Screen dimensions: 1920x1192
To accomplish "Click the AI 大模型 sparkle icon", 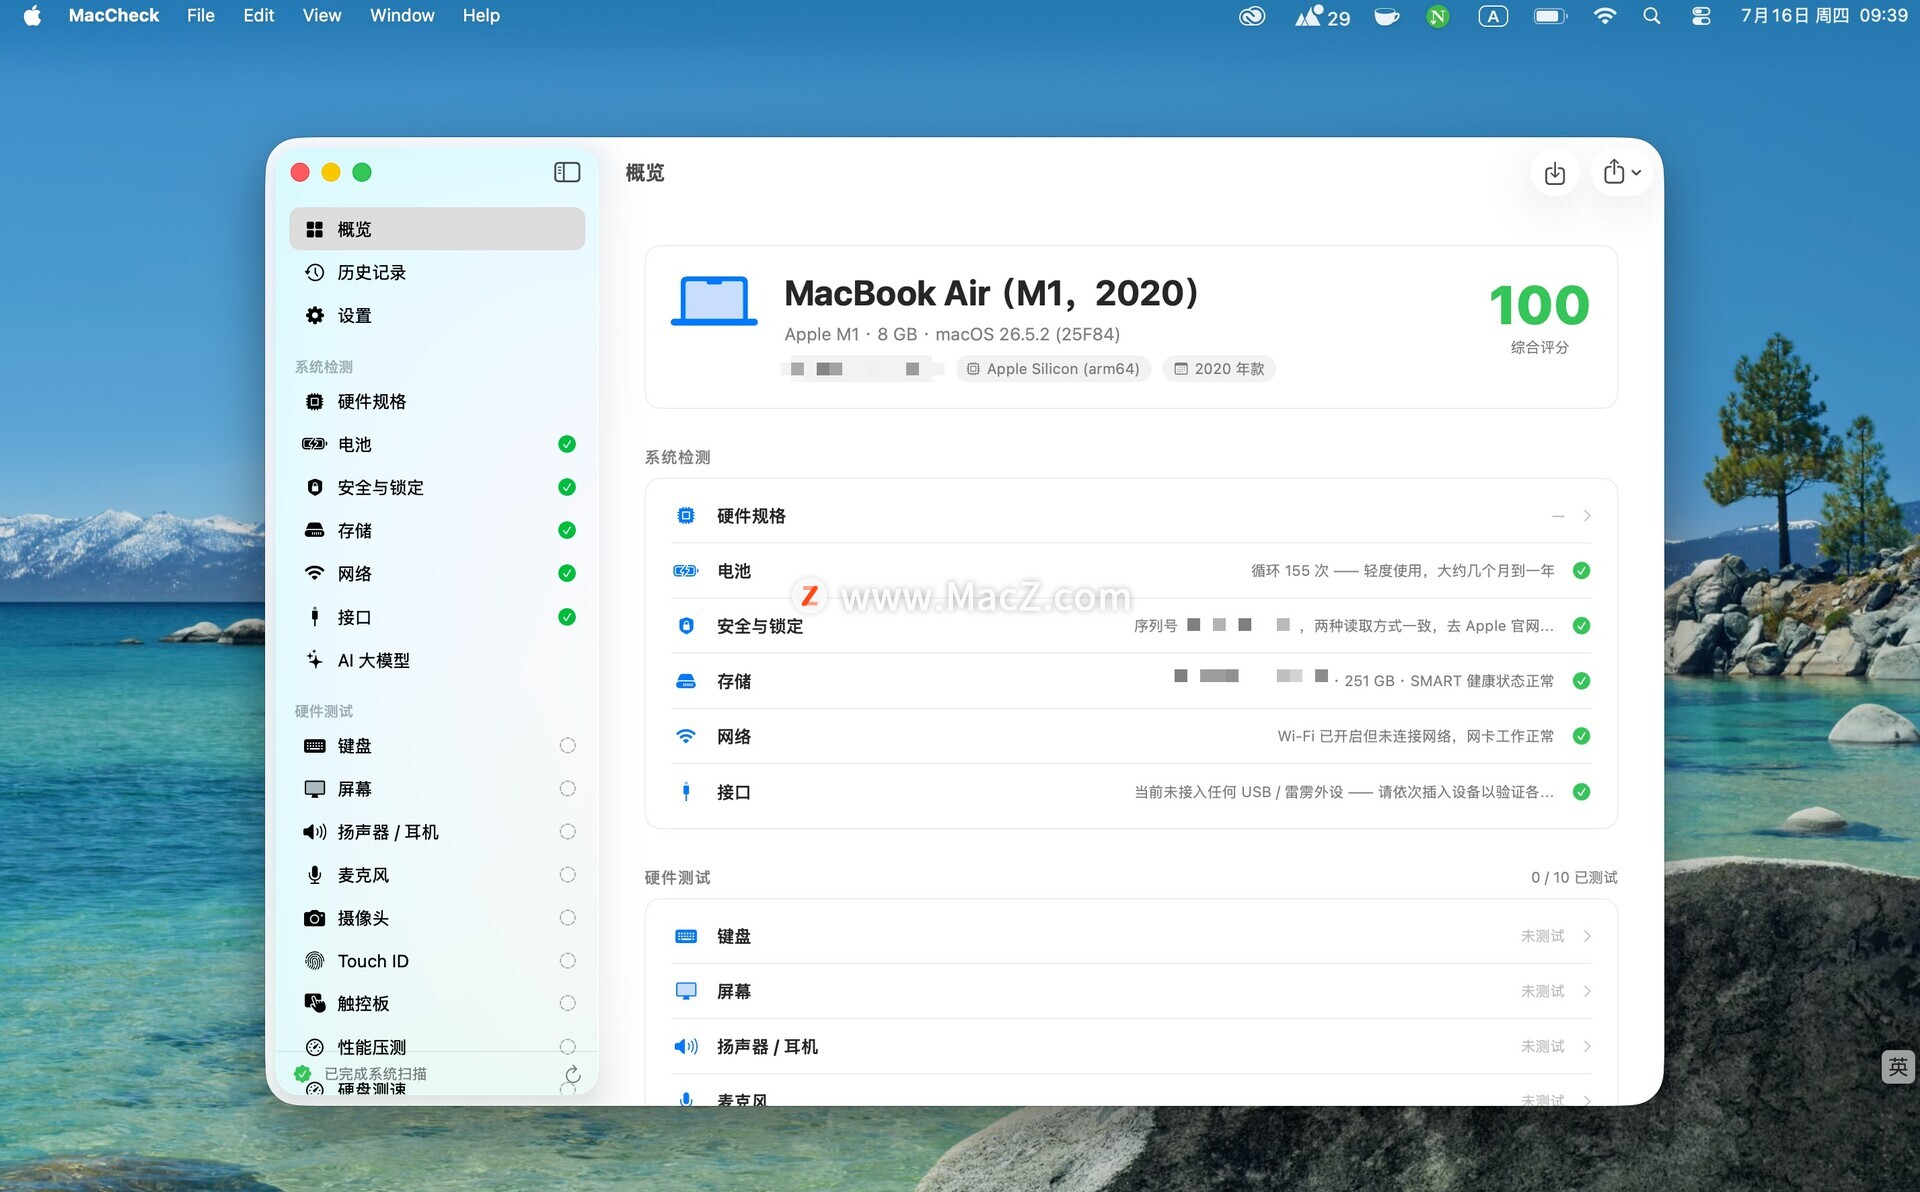I will (315, 660).
